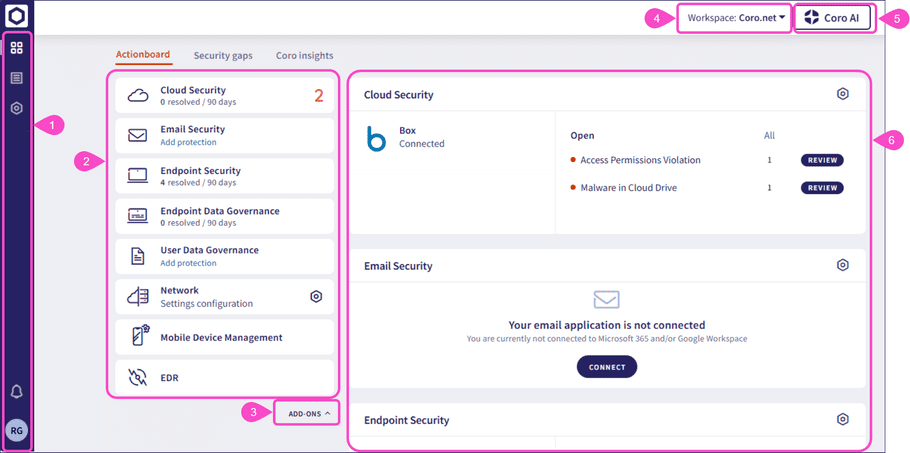Click the red 2 count on Cloud Security

coord(319,96)
